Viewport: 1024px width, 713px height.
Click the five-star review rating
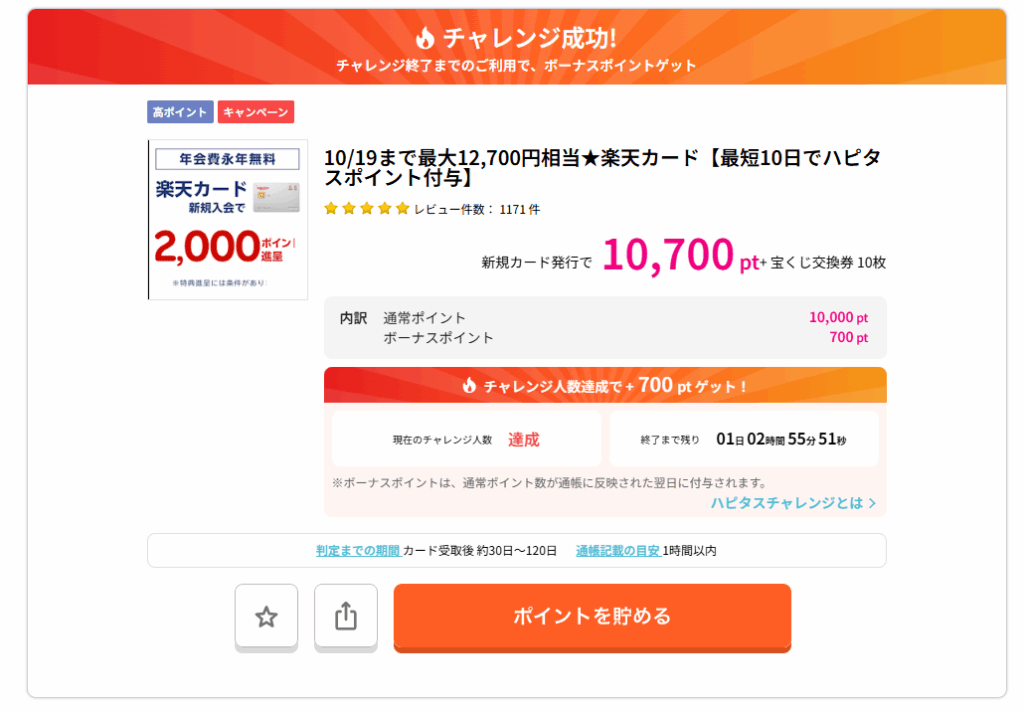coord(367,209)
